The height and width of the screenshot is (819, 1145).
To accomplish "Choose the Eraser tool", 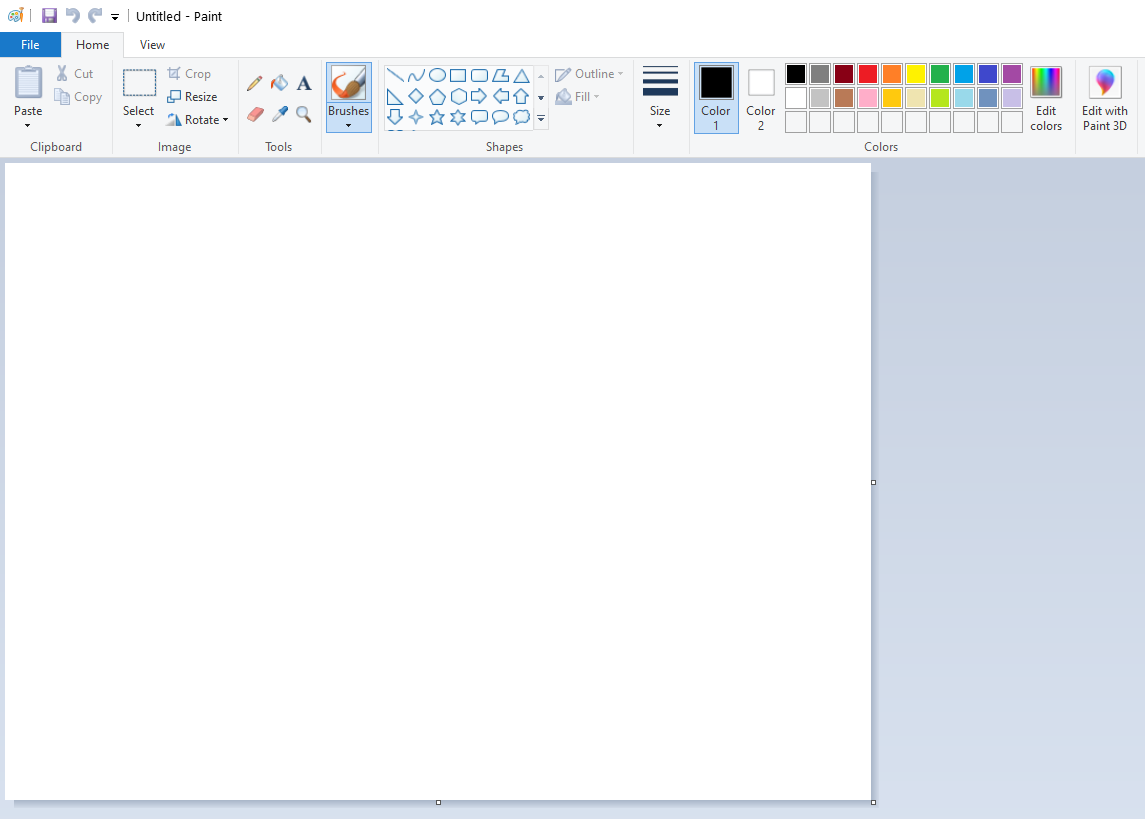I will click(x=255, y=114).
